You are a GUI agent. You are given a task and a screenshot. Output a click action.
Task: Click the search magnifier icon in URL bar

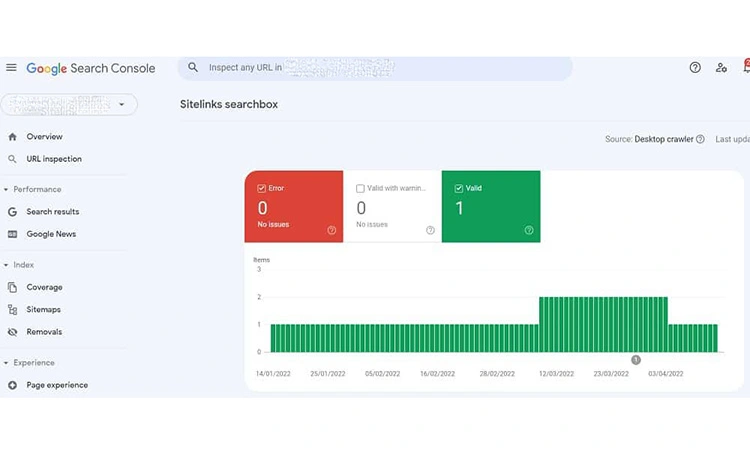pyautogui.click(x=193, y=67)
